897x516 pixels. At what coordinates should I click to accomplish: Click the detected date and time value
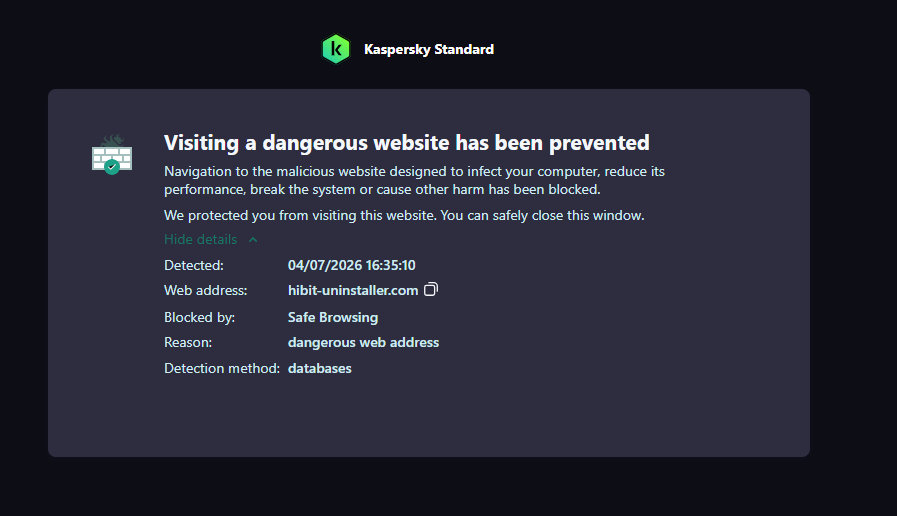click(x=352, y=265)
